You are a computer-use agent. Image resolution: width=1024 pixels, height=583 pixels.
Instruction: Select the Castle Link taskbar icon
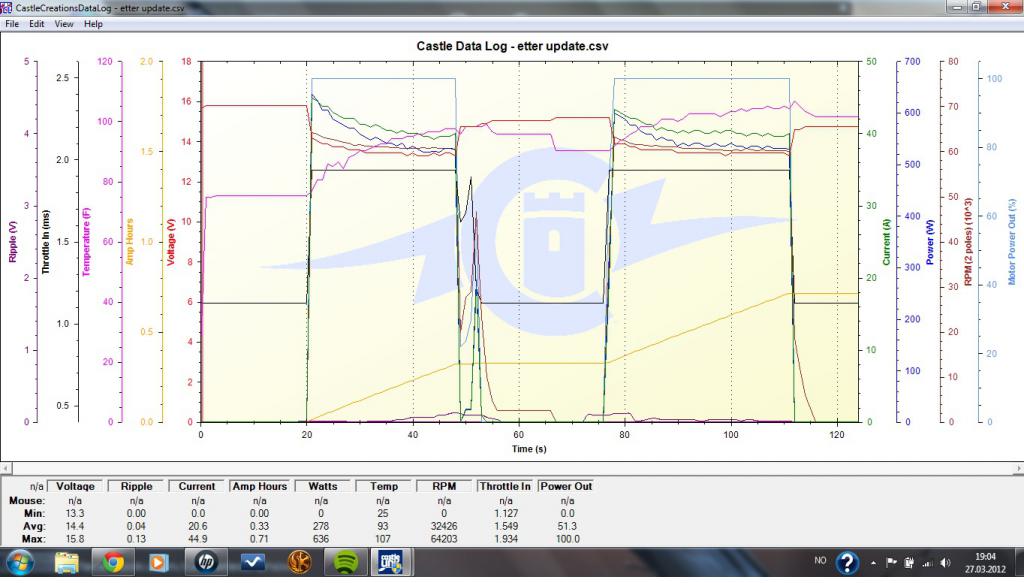pyautogui.click(x=389, y=563)
